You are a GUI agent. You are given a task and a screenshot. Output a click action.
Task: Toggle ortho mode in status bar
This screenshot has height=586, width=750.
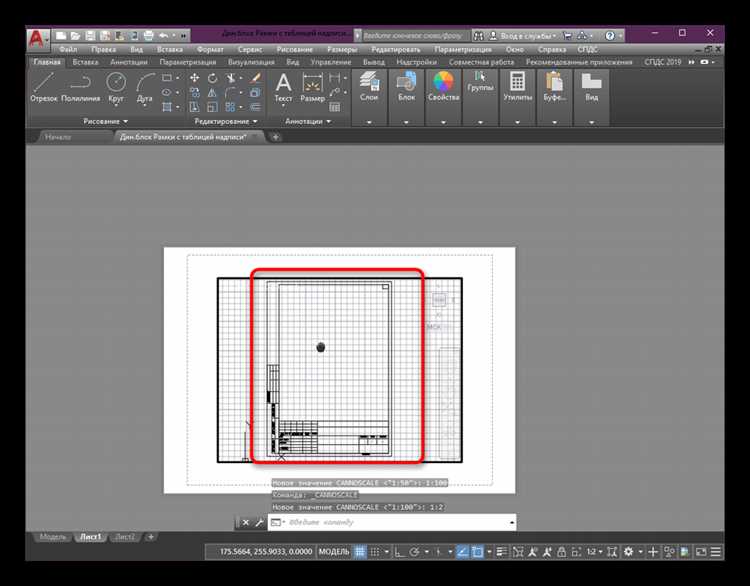[x=399, y=552]
